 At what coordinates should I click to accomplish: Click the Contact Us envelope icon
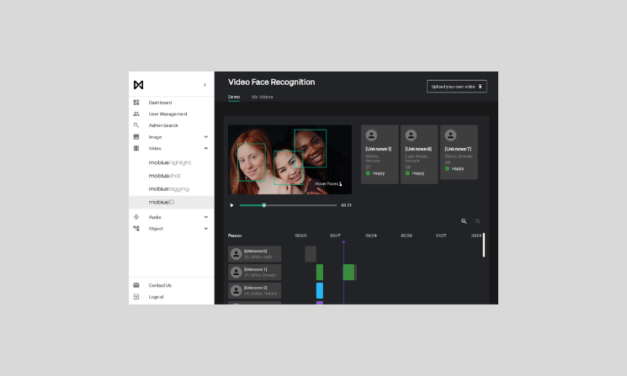[x=136, y=285]
